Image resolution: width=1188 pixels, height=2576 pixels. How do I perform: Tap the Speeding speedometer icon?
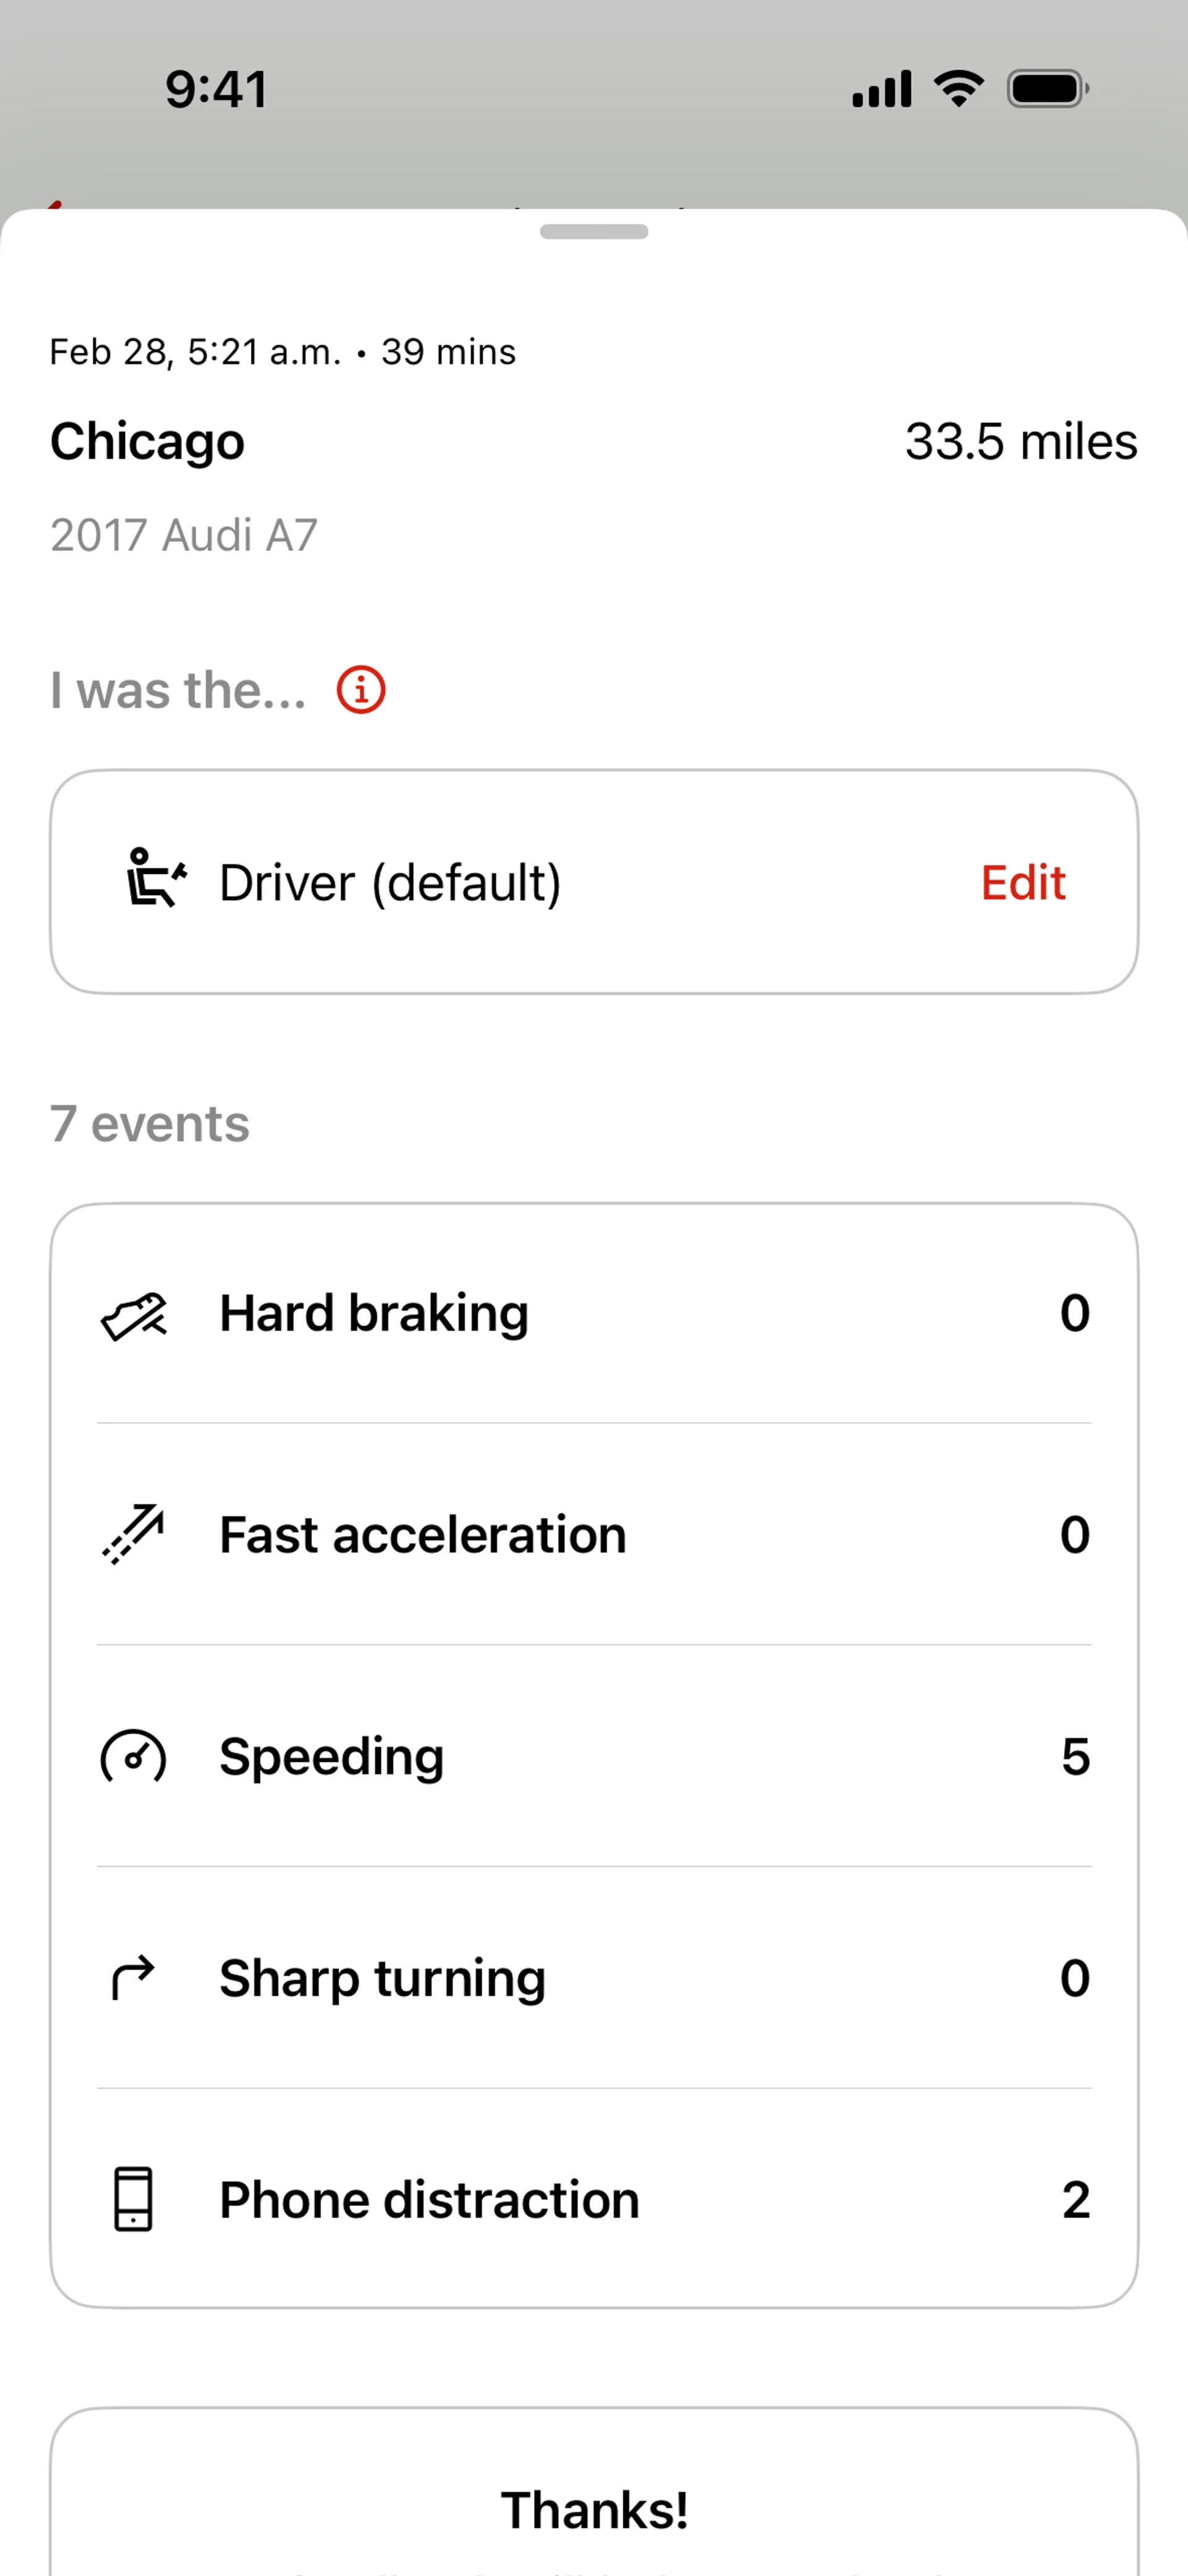tap(134, 1757)
